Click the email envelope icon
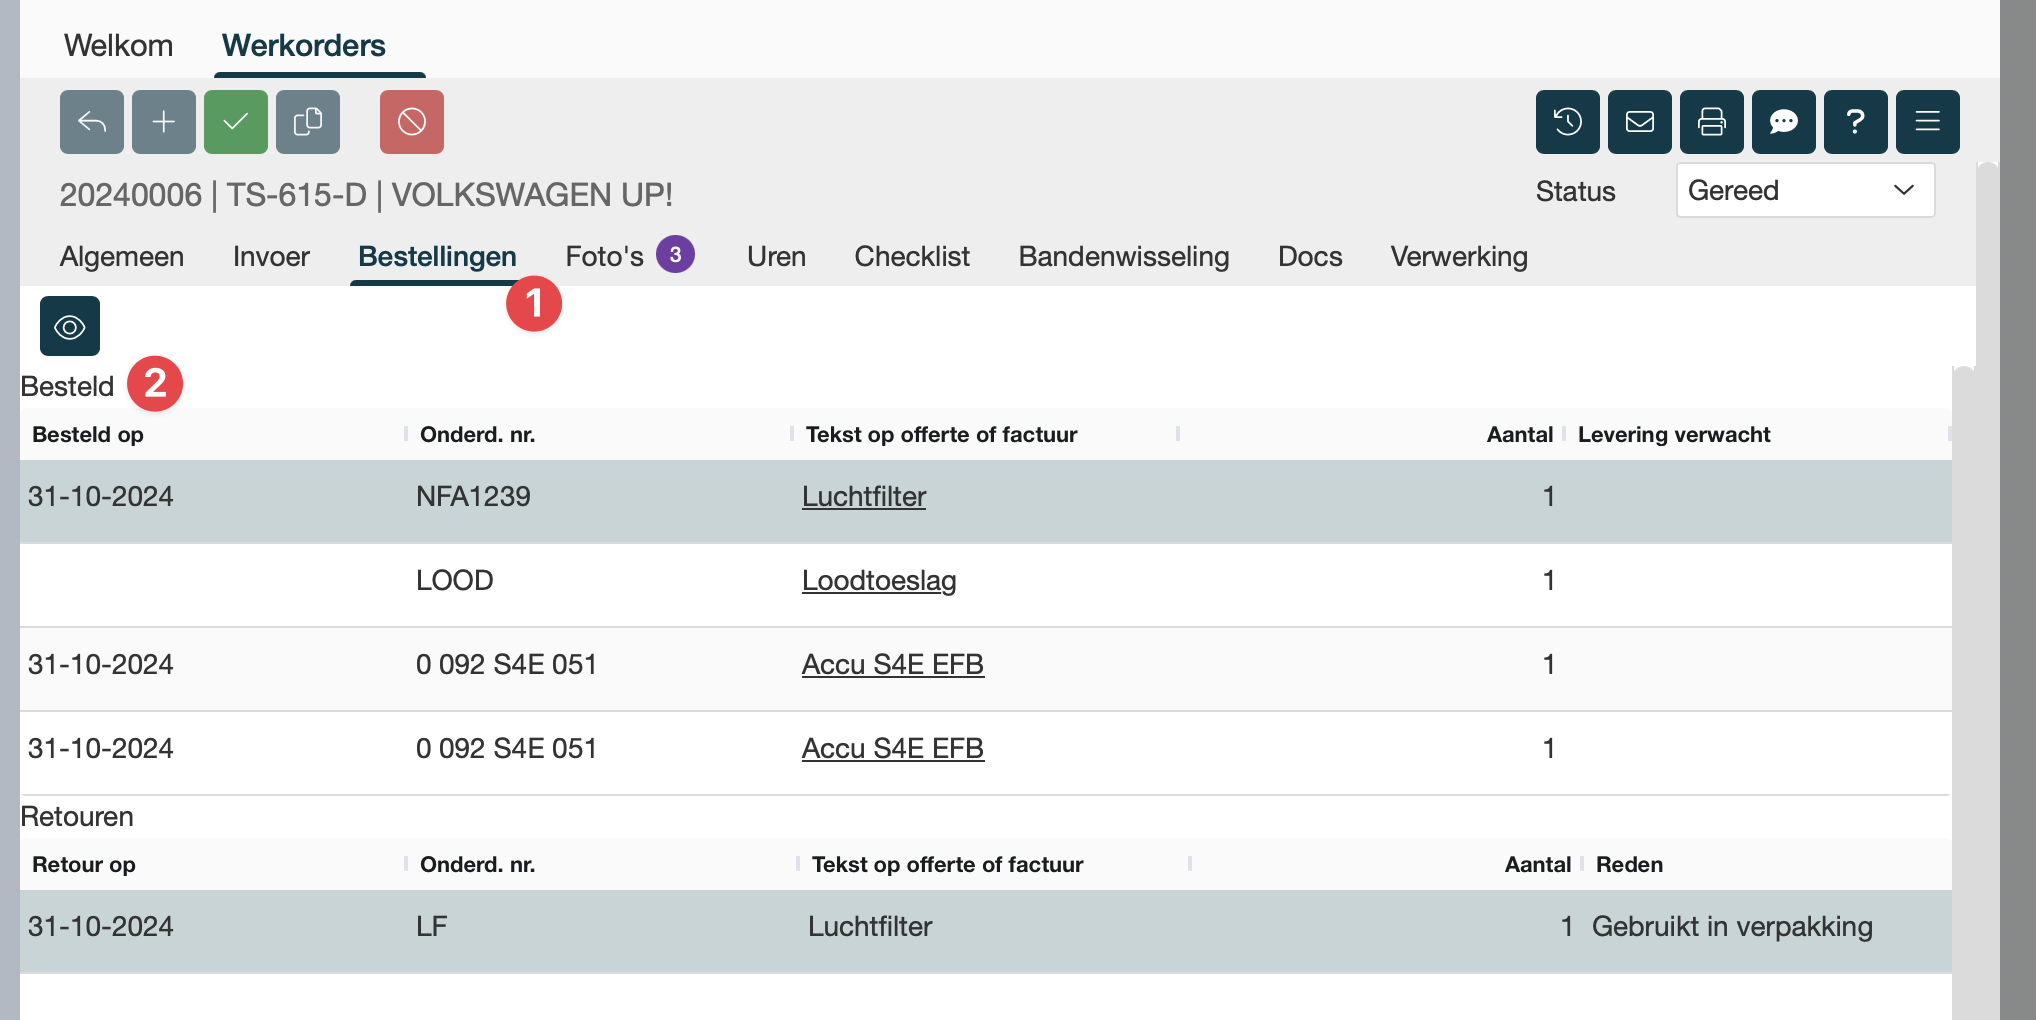Screen dimensions: 2036x1020 click(x=1640, y=122)
